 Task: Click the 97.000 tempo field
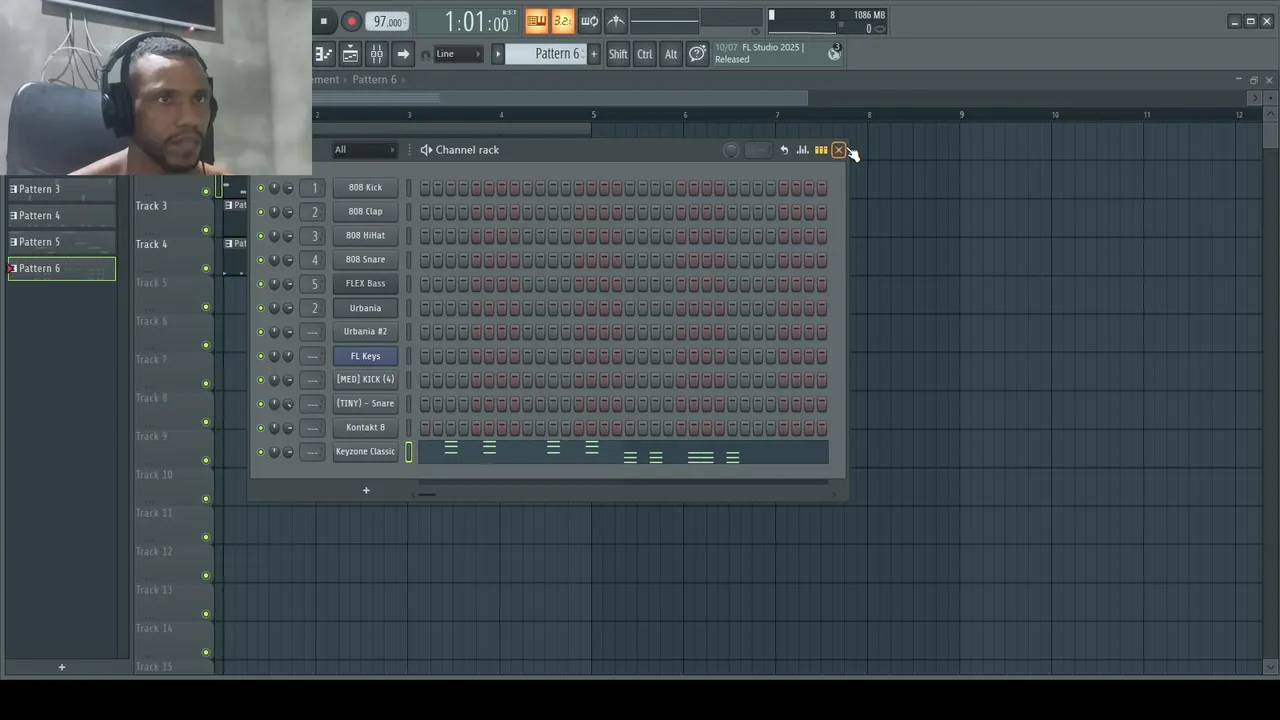click(387, 22)
